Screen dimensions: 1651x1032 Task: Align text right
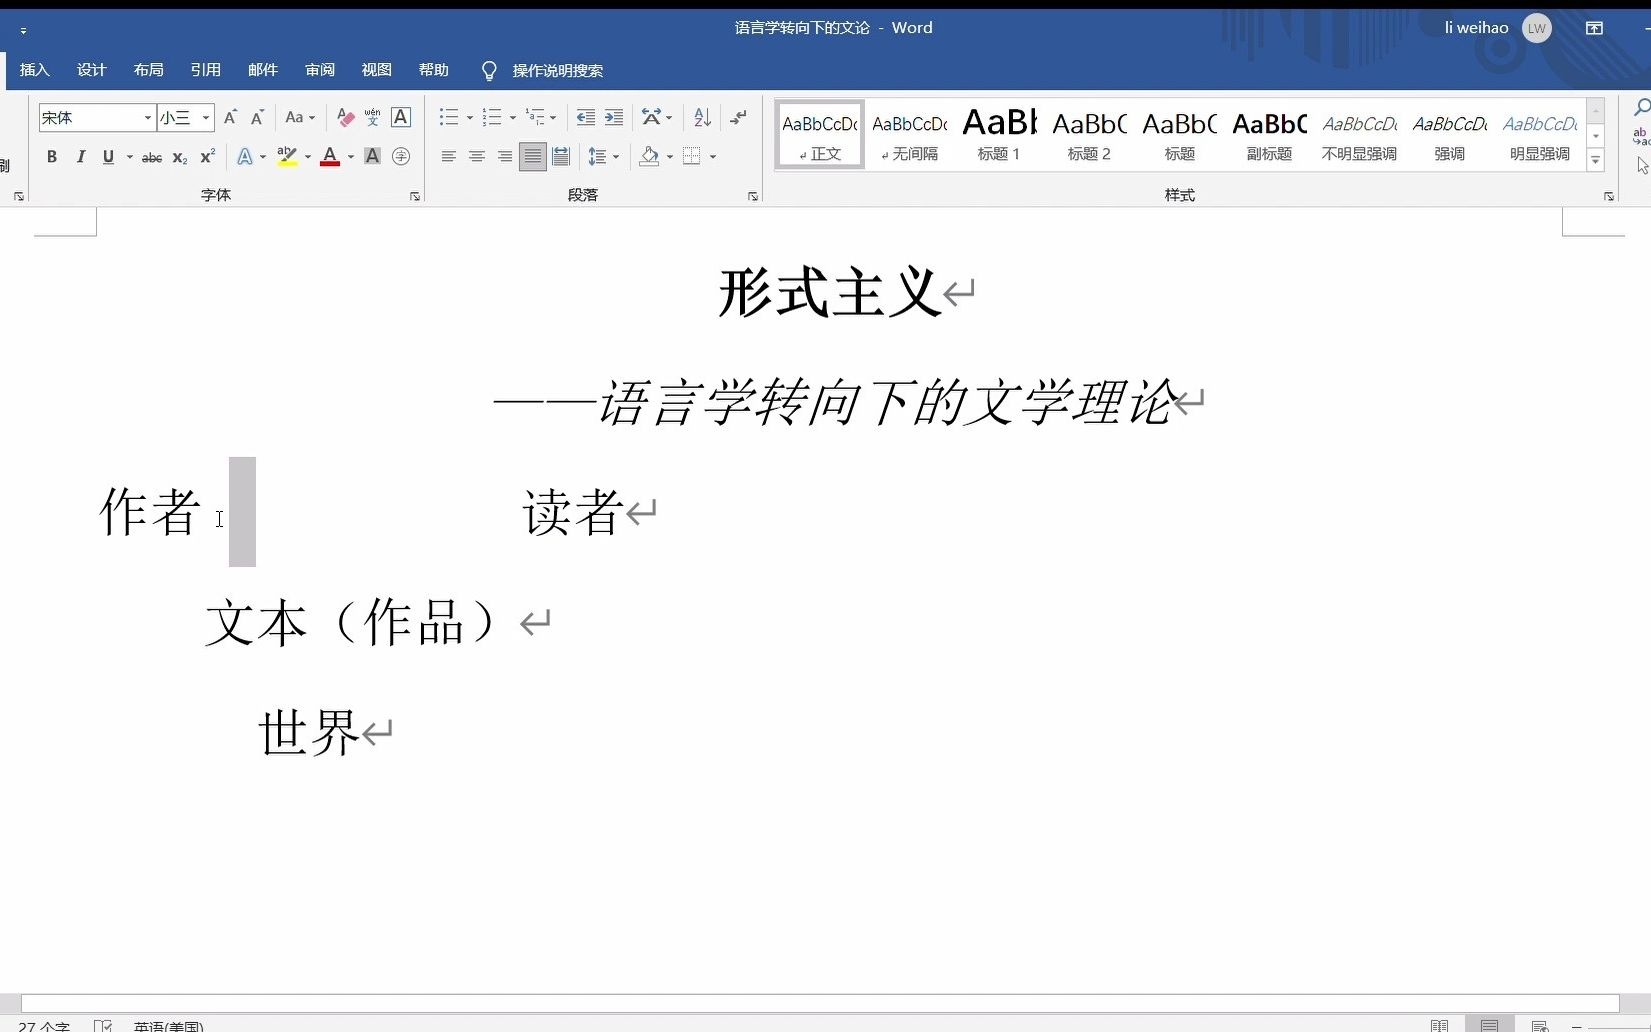(505, 156)
